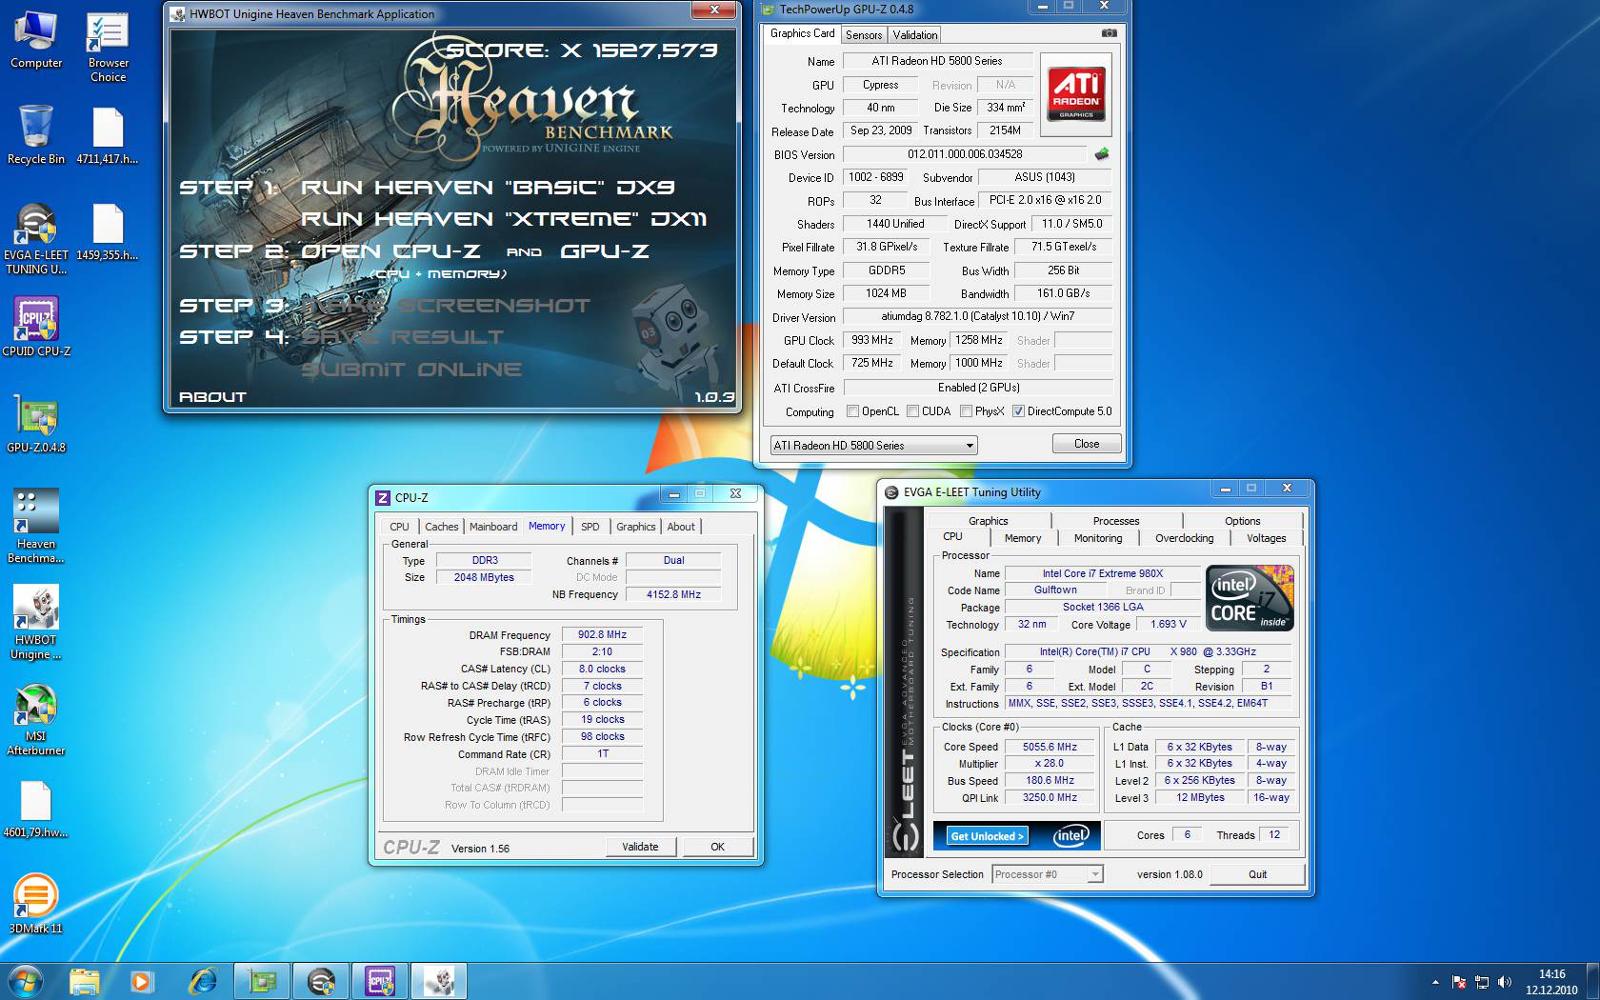Viewport: 1600px width, 1000px height.
Task: Open Processor Selection dropdown in E-LEET
Action: (1047, 874)
